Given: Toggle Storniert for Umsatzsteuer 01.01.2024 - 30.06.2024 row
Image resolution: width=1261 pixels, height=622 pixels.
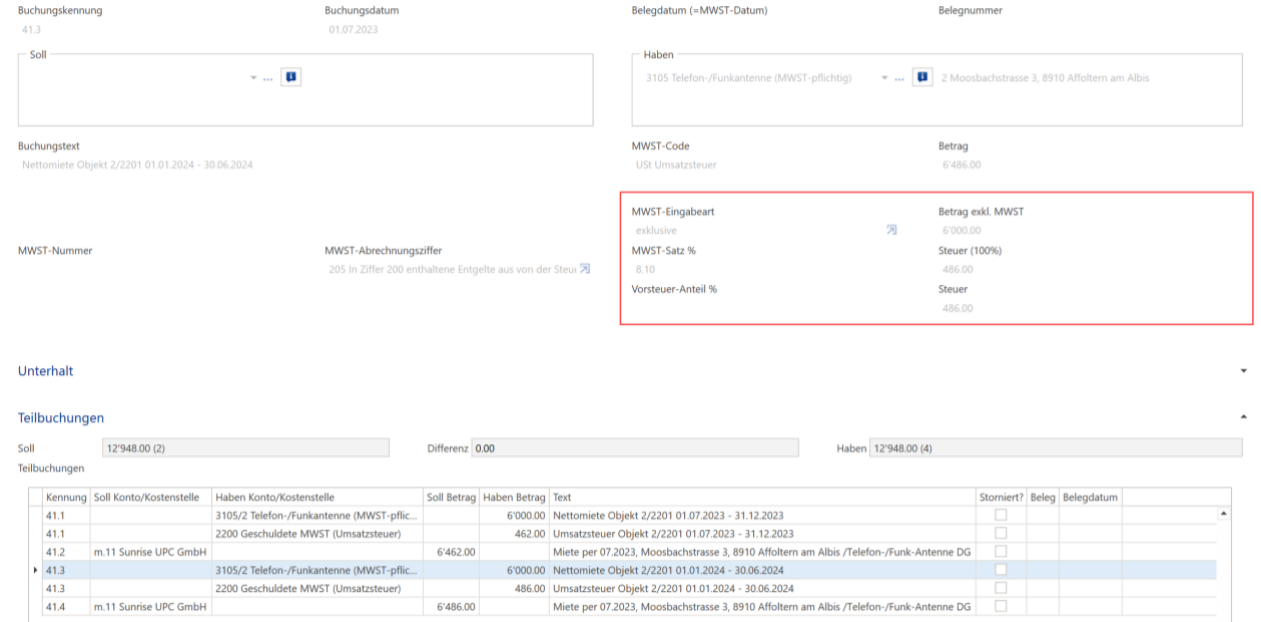Looking at the screenshot, I should [x=1000, y=588].
